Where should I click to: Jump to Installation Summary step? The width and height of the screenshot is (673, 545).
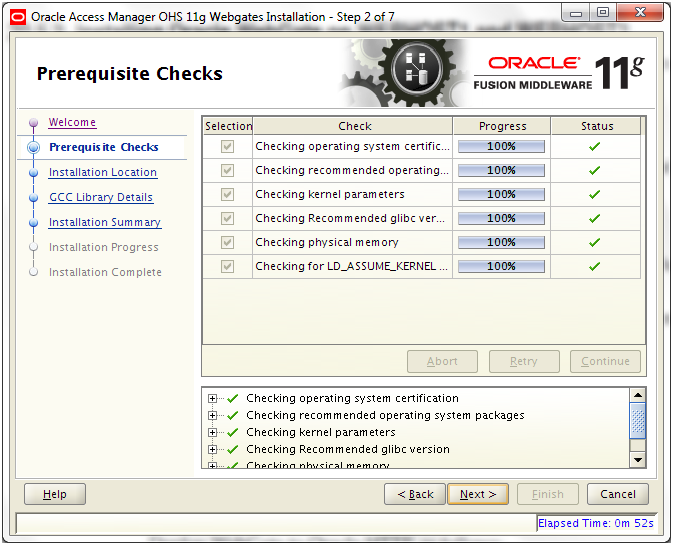pos(105,222)
